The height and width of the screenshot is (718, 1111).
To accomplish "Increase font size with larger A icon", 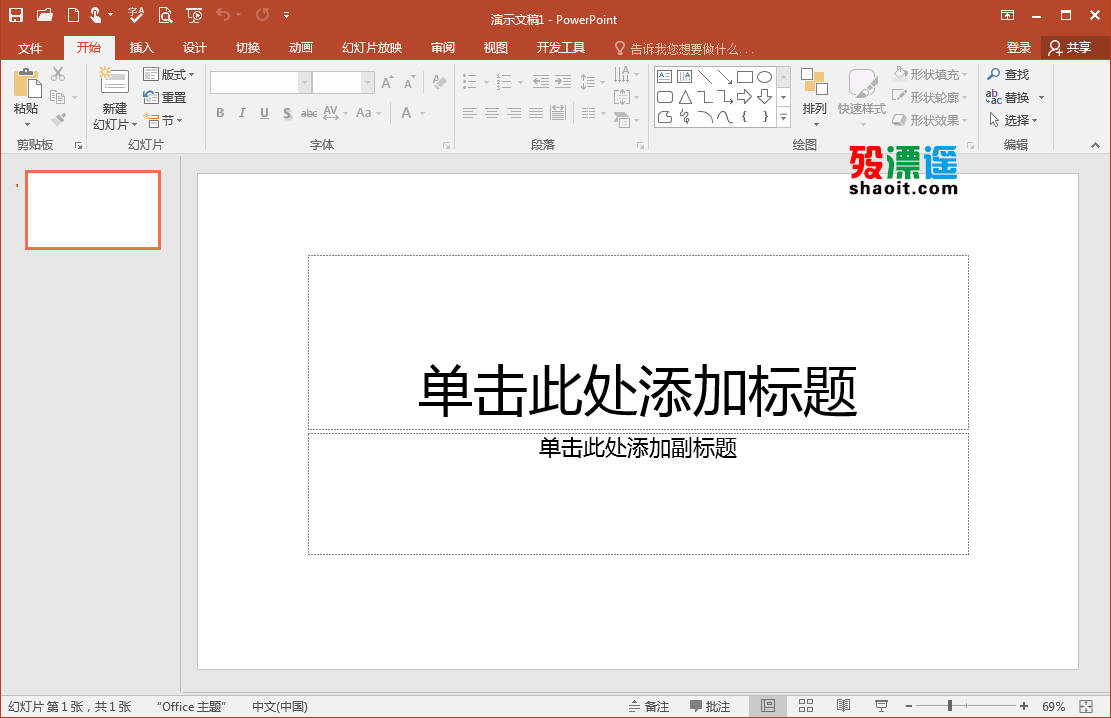I will coord(387,82).
